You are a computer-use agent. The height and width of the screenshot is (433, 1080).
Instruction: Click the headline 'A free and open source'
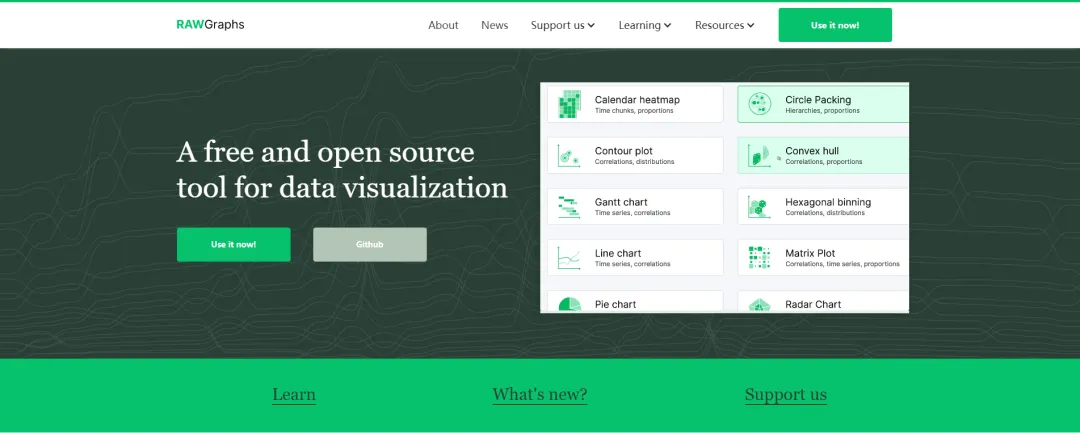click(x=325, y=152)
